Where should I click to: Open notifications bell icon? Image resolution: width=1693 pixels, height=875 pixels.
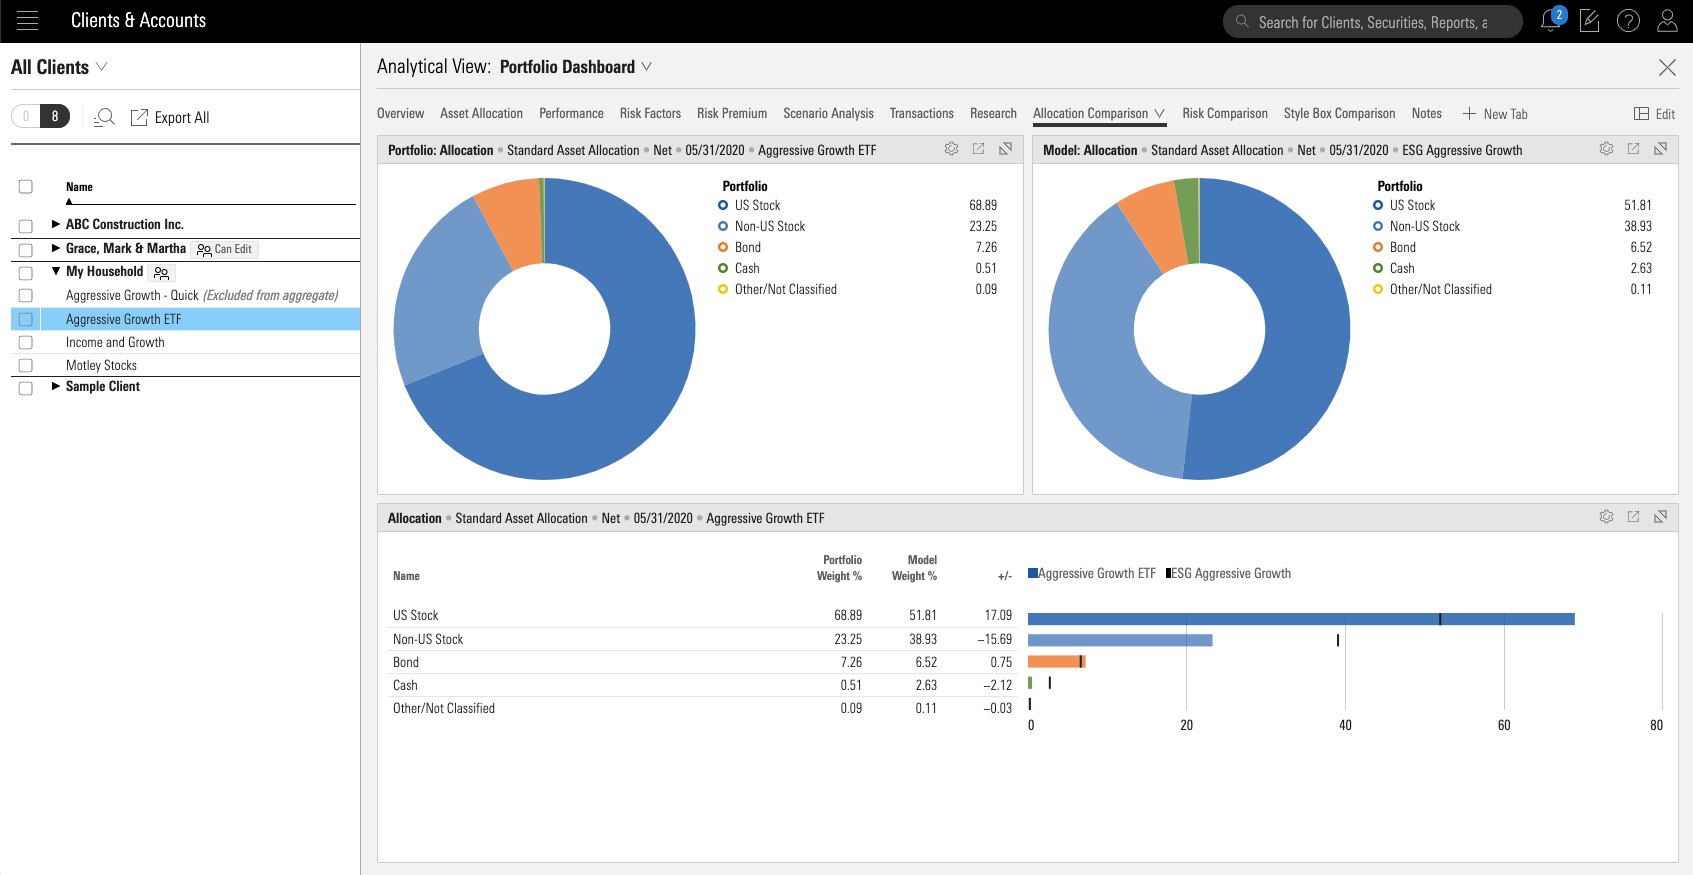click(1551, 20)
